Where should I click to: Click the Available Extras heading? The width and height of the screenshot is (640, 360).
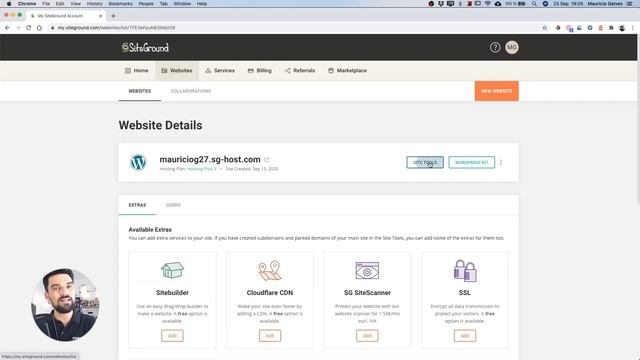pos(150,230)
